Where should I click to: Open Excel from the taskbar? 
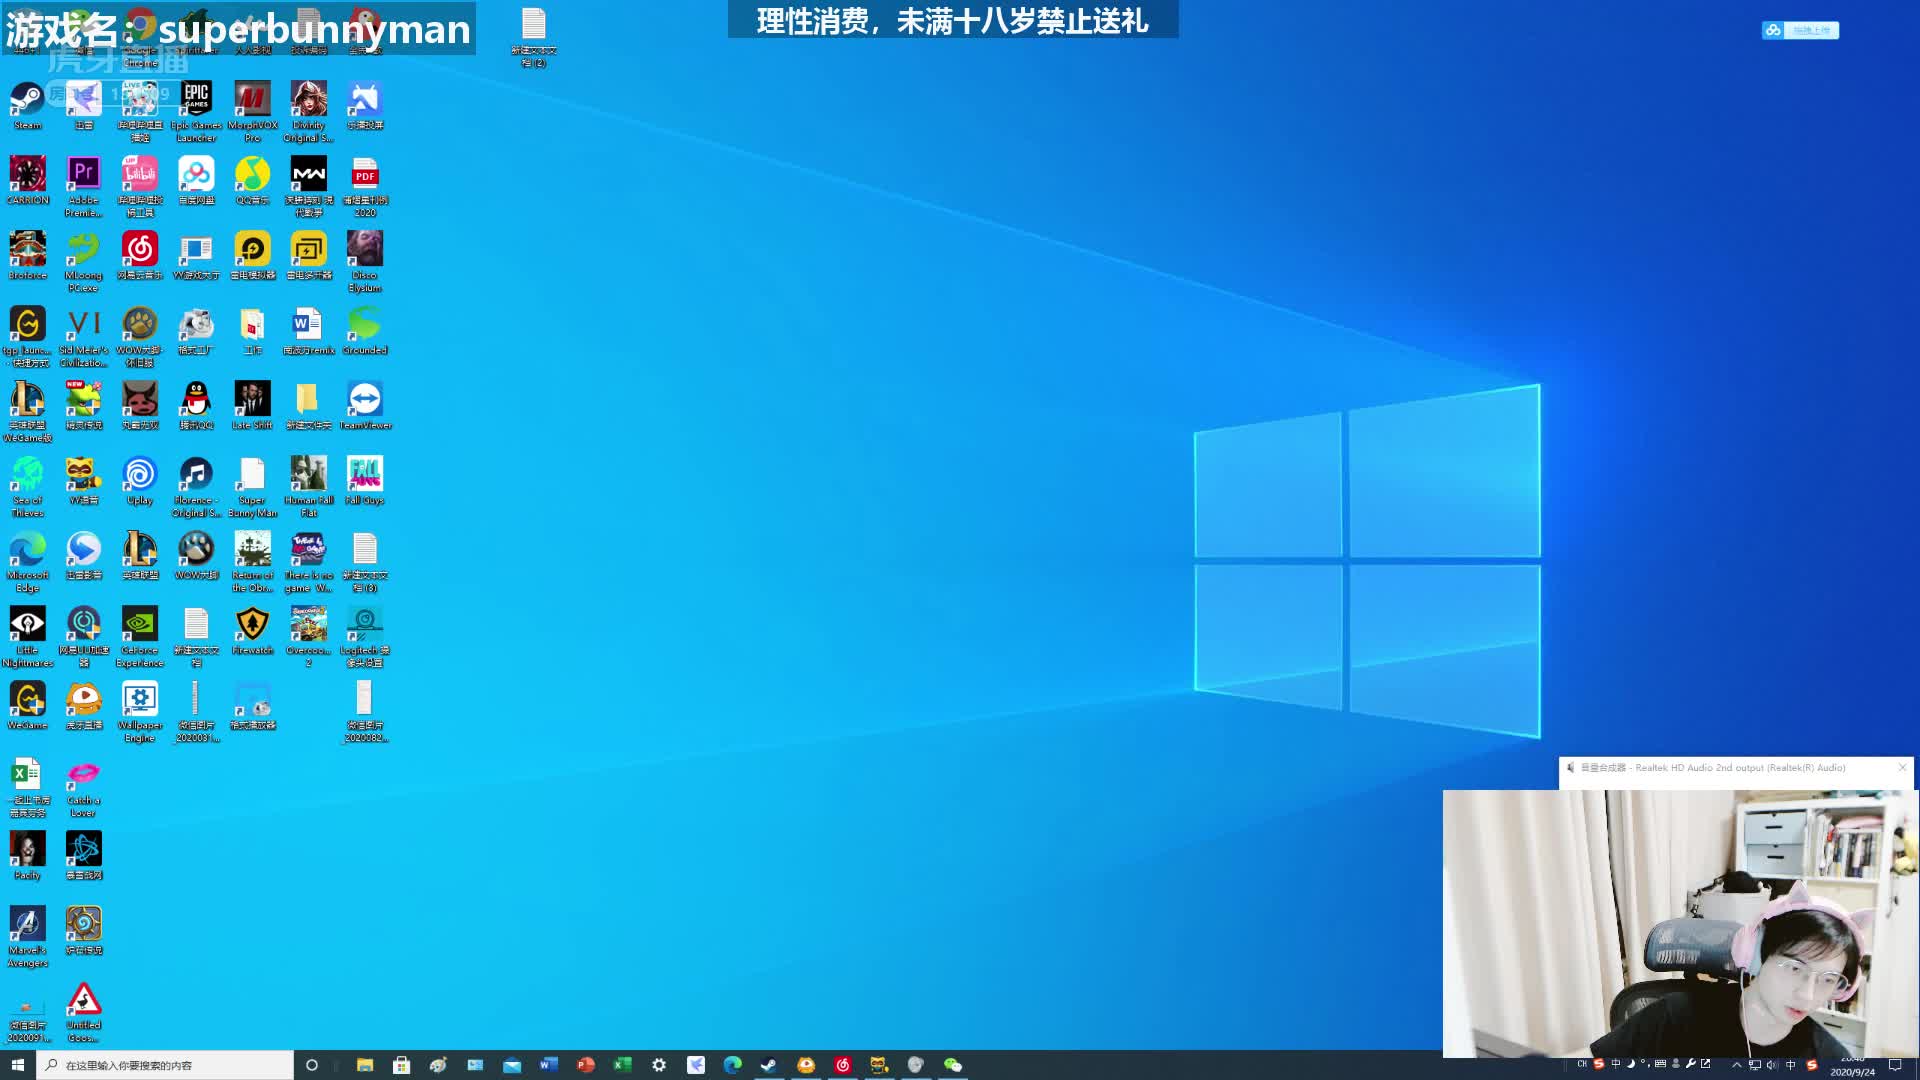click(x=620, y=1065)
